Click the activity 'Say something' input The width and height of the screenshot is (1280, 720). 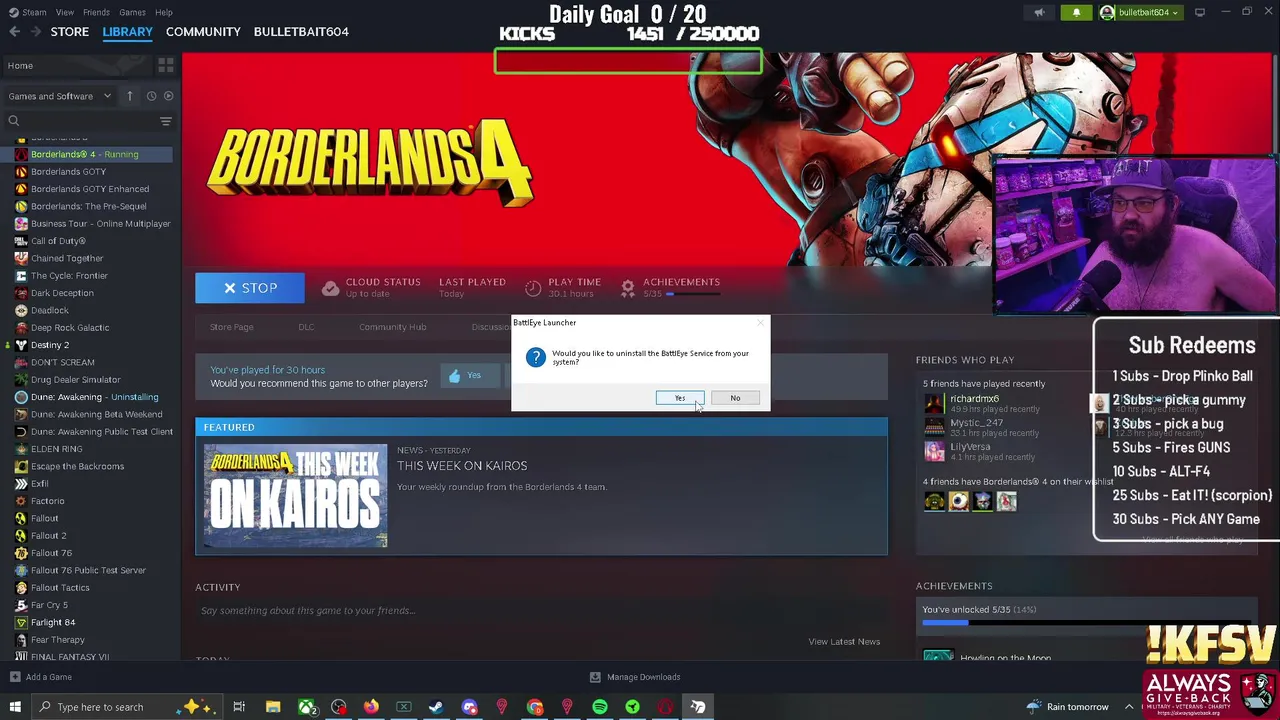click(x=540, y=611)
